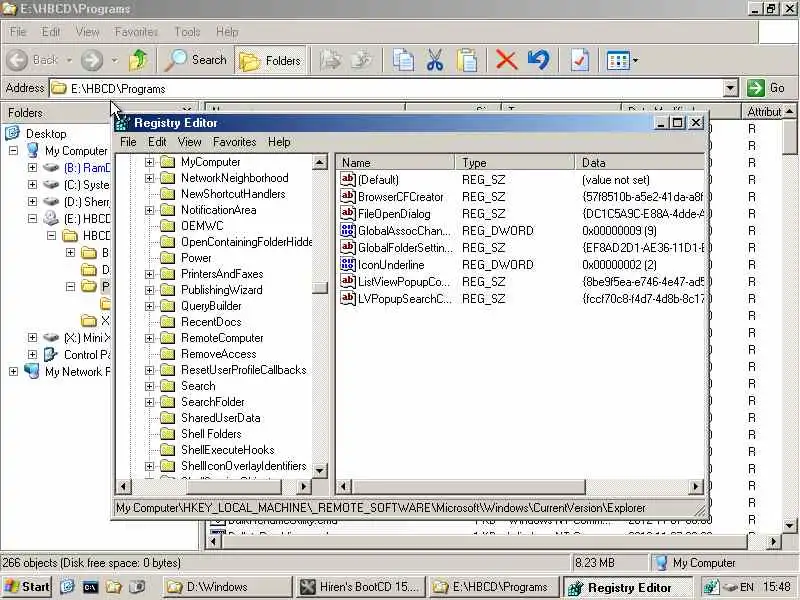Click the Explorer address field
800x600 pixels.
[x=387, y=88]
